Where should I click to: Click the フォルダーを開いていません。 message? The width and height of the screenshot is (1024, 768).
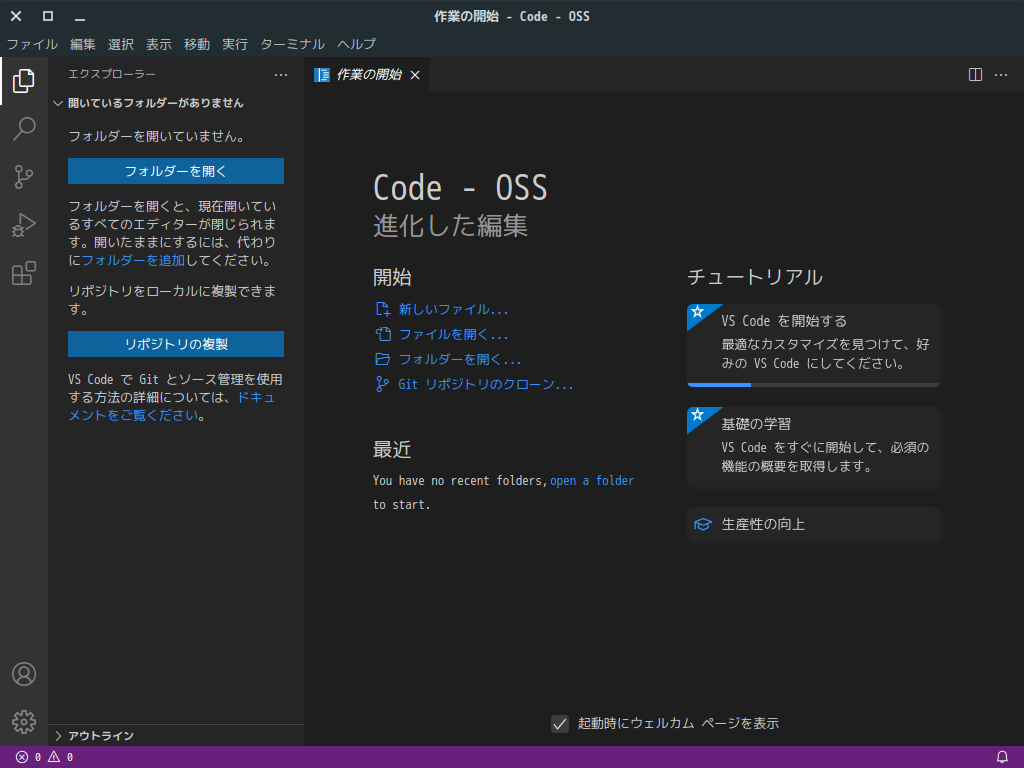coord(157,136)
